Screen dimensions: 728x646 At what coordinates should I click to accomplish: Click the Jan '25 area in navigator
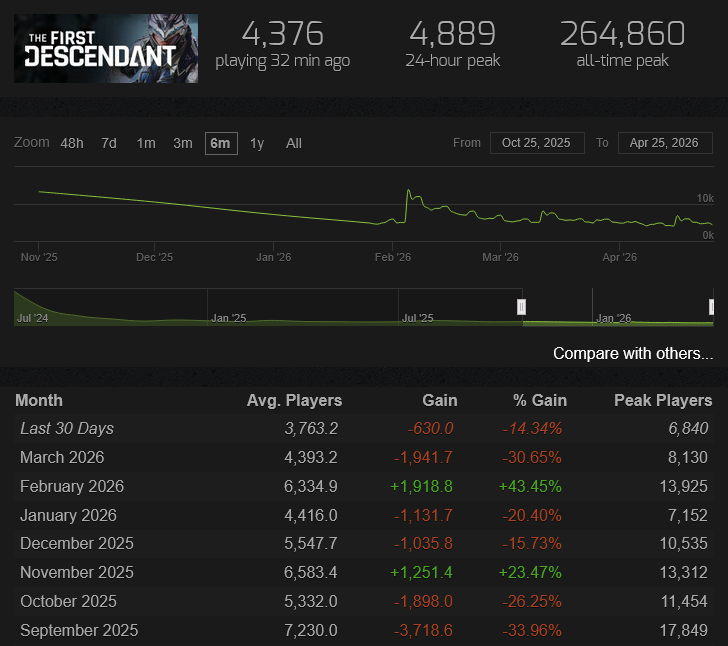tap(229, 318)
